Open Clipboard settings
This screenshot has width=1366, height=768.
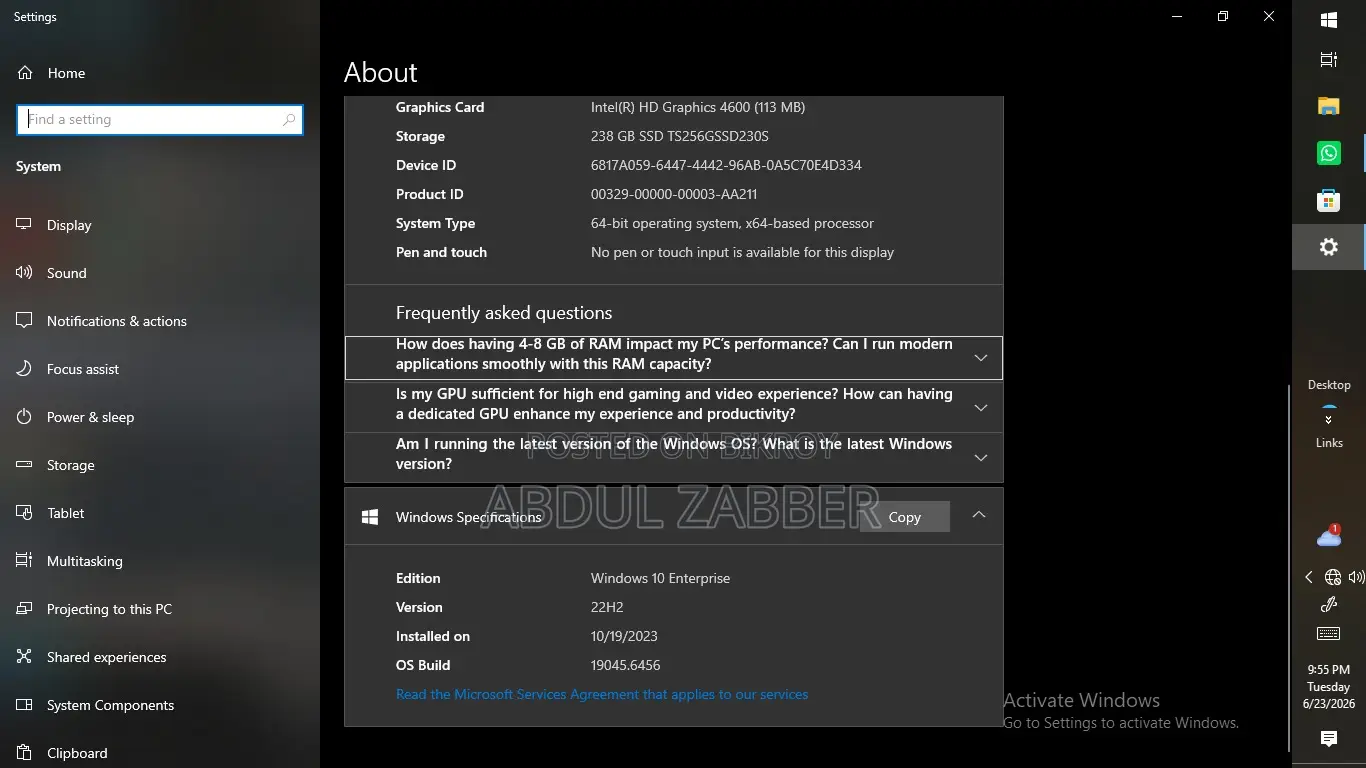point(160,752)
